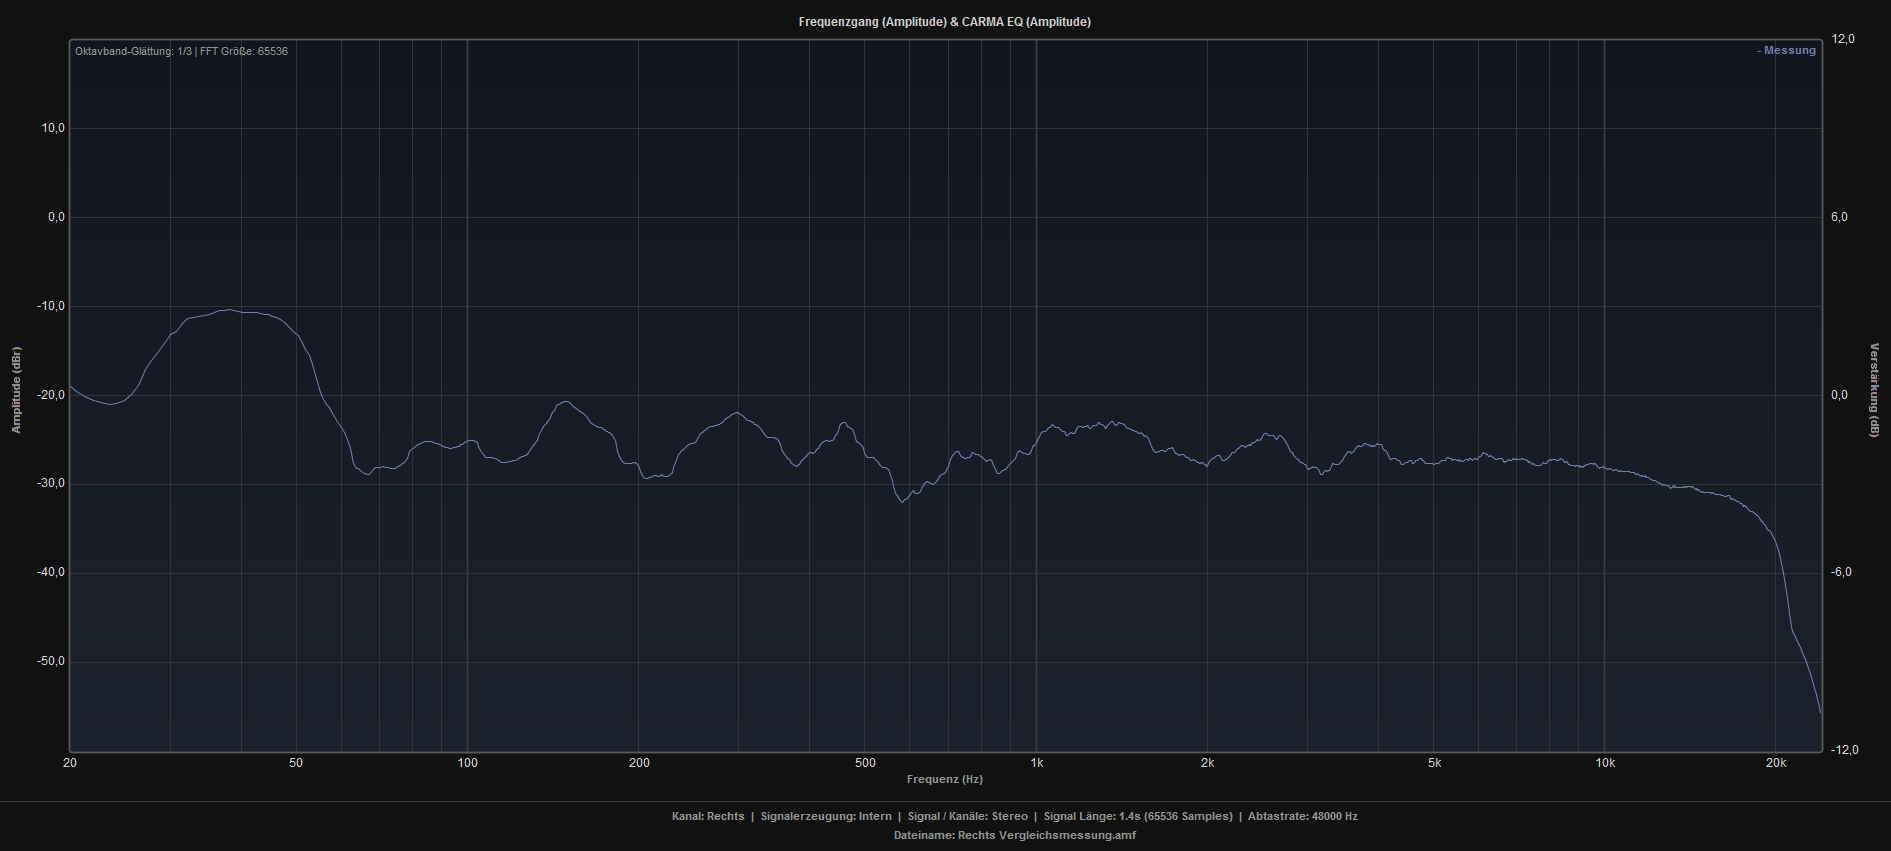This screenshot has height=851, width=1891.
Task: Click the 10,0 label on amplitude axis
Action: pos(52,128)
